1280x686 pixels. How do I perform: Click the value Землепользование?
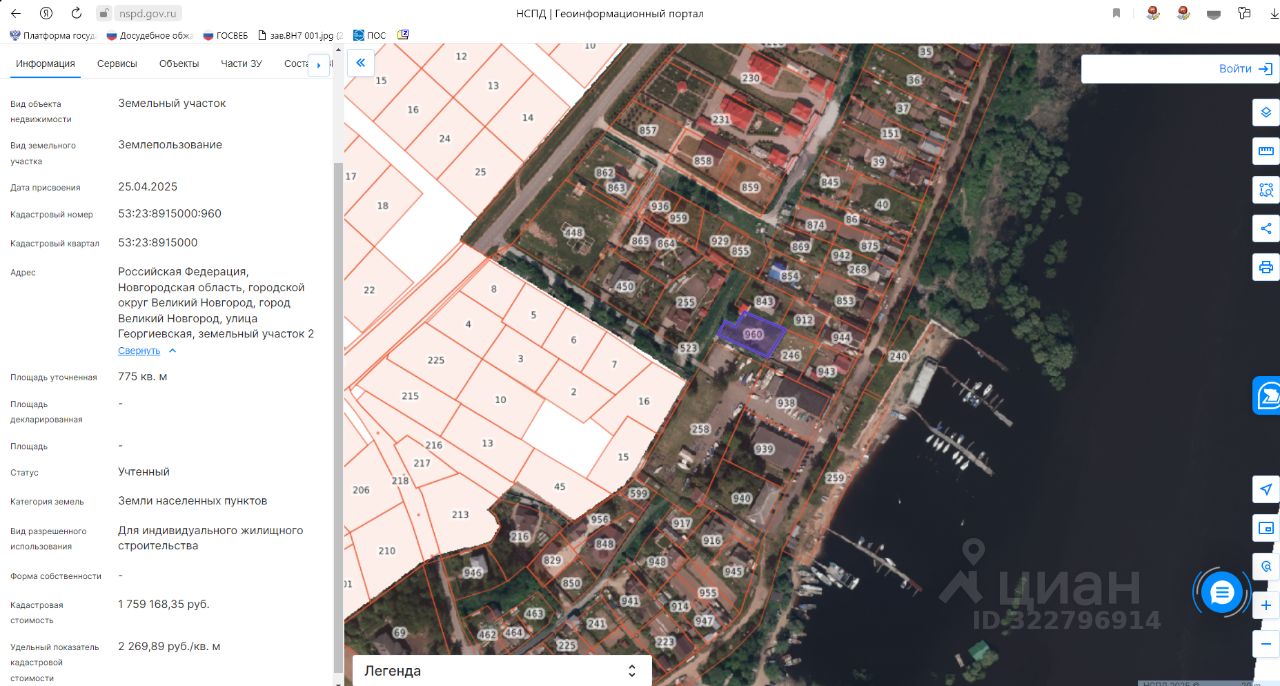click(x=170, y=145)
